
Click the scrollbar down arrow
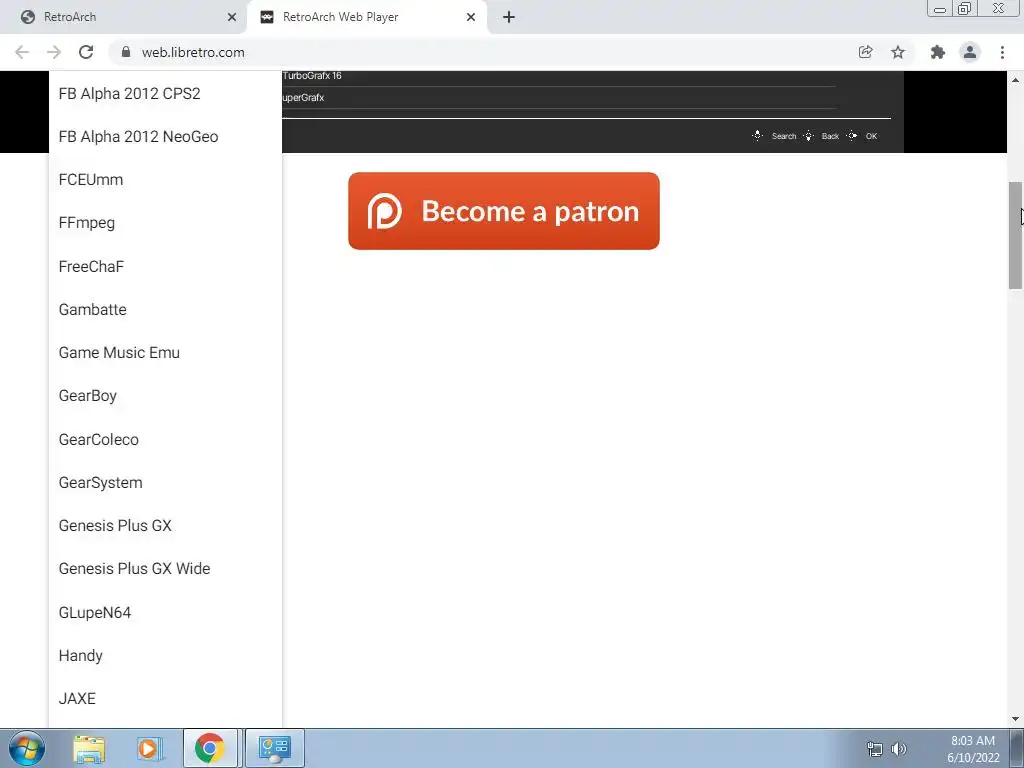click(x=1015, y=719)
